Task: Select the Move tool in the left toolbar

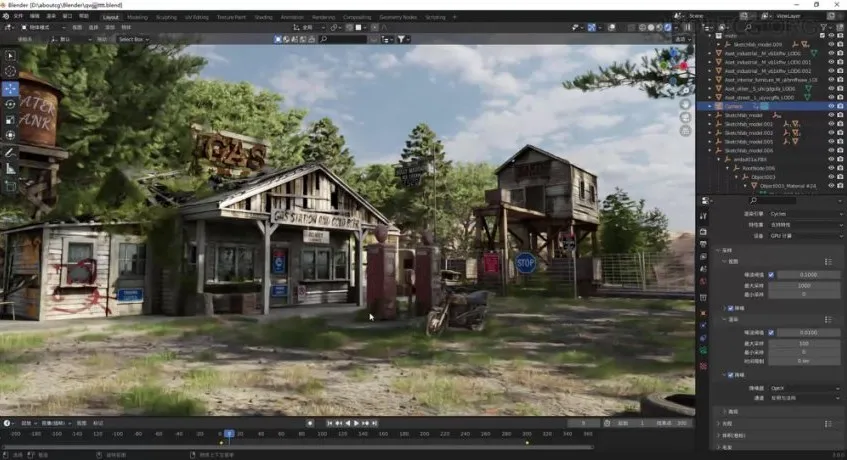Action: point(10,88)
